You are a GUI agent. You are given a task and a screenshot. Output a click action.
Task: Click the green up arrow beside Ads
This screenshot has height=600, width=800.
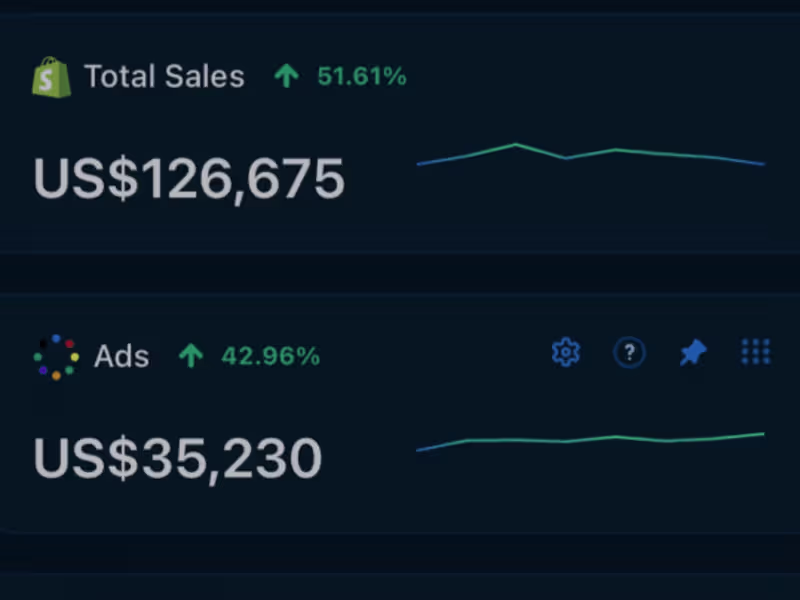(x=190, y=356)
